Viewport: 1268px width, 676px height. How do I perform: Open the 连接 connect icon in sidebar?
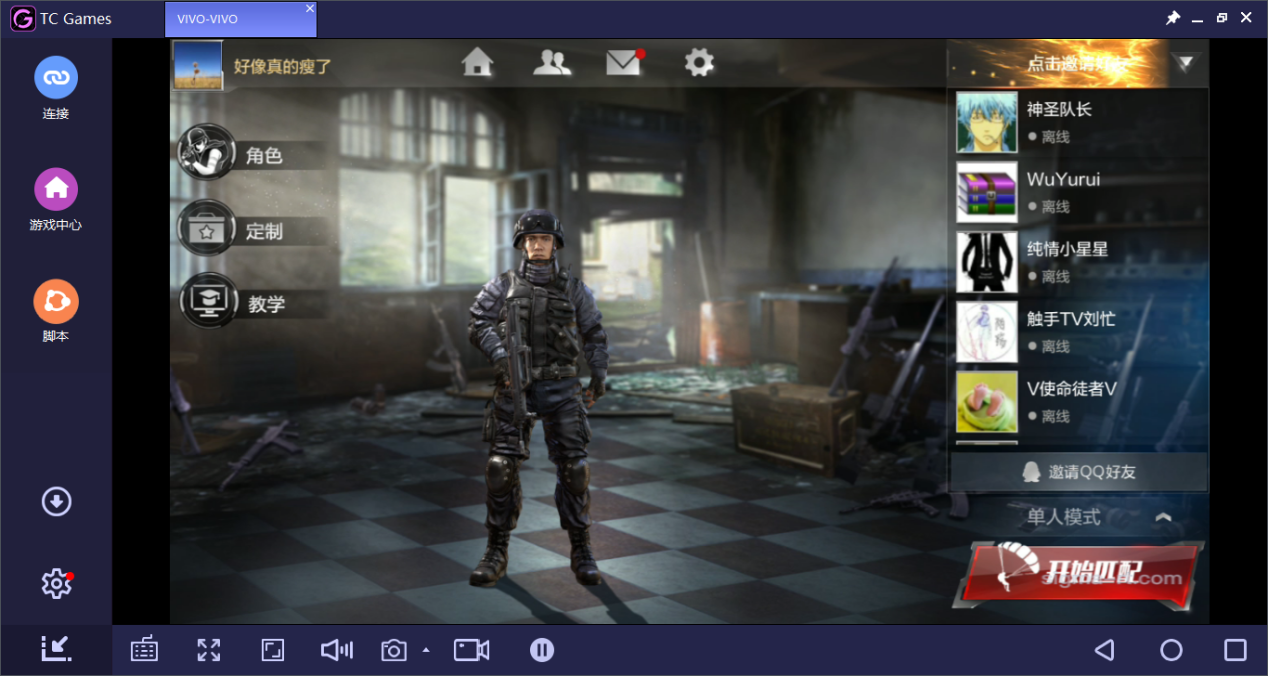click(x=56, y=78)
